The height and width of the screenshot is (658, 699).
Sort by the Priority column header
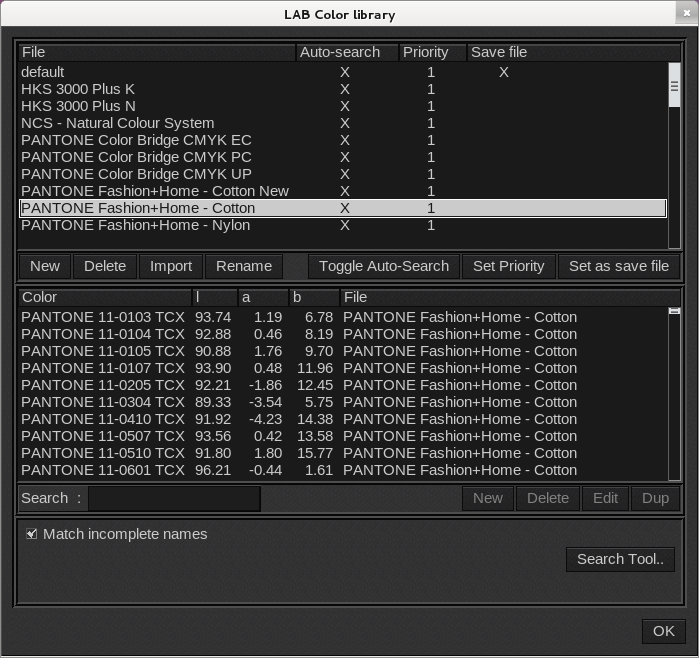pos(432,52)
